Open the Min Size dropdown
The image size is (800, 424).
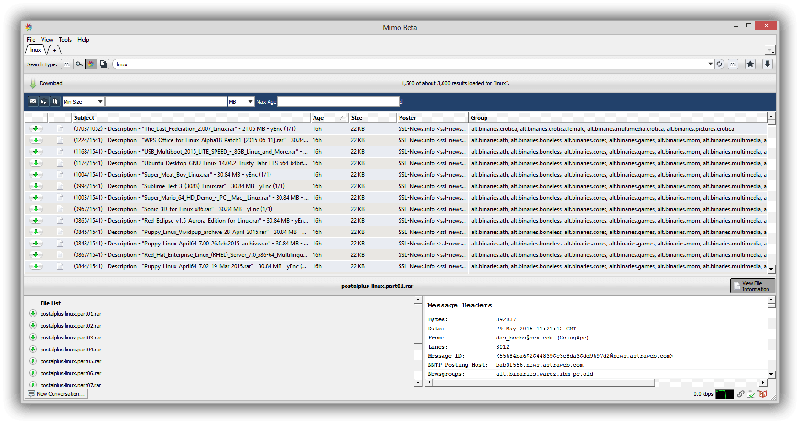pyautogui.click(x=83, y=102)
